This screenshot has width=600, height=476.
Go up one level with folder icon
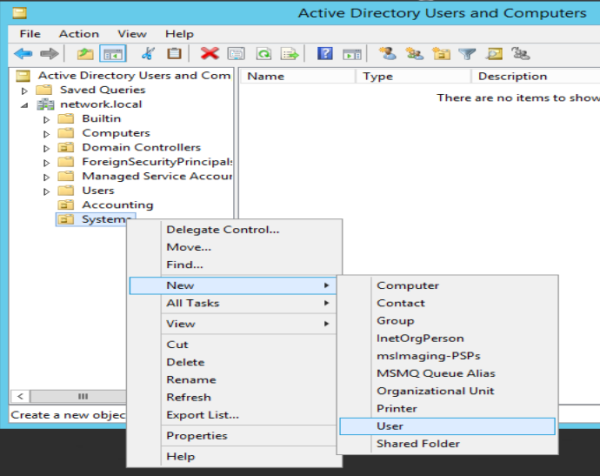point(85,54)
